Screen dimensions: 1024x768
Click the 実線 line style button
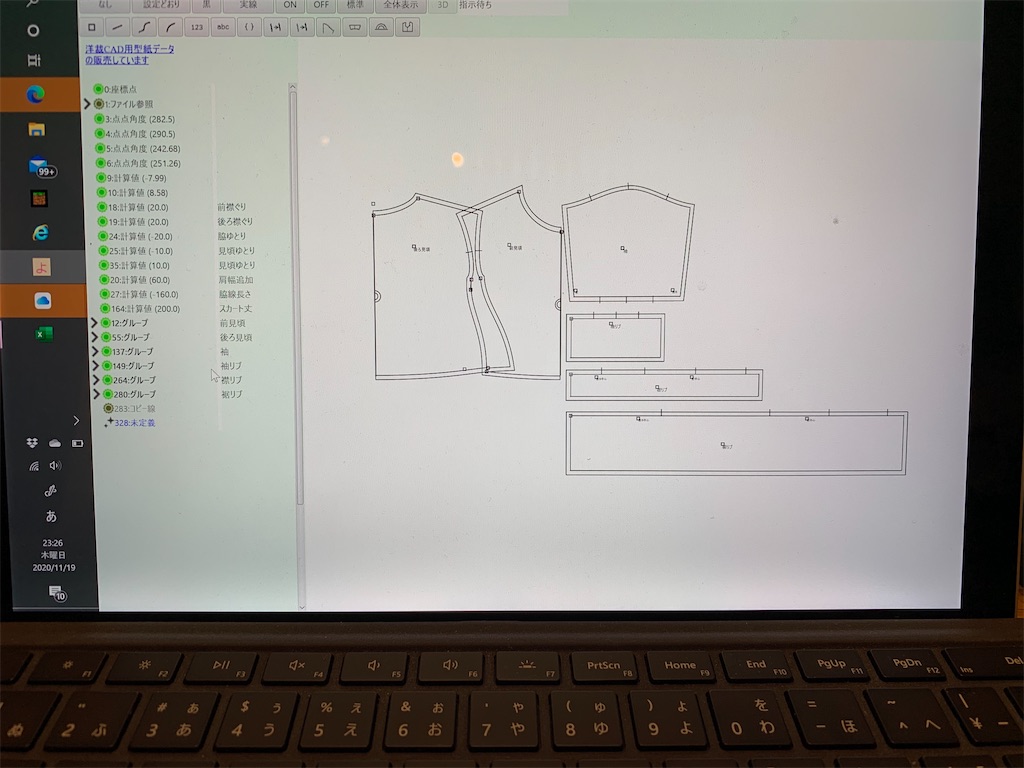click(248, 5)
